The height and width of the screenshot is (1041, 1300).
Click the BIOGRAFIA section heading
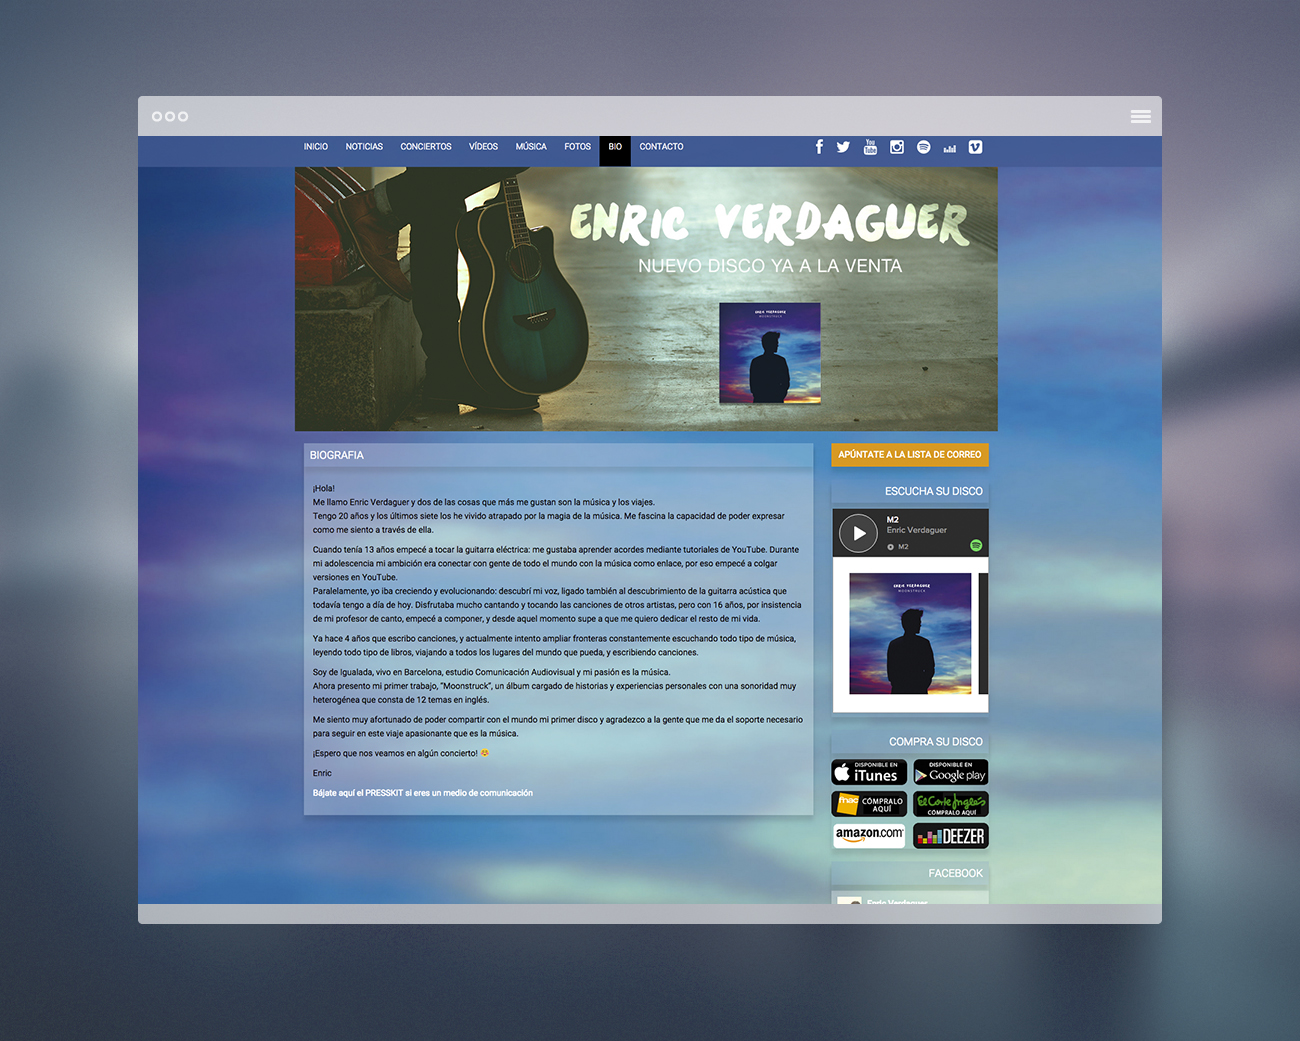click(337, 455)
